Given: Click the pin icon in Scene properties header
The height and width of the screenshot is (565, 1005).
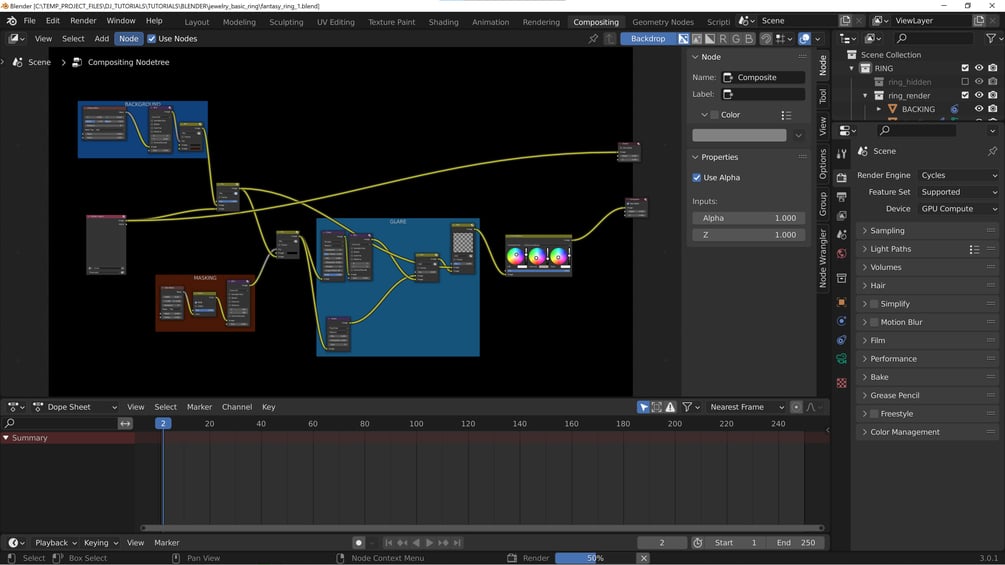Looking at the screenshot, I should (992, 151).
